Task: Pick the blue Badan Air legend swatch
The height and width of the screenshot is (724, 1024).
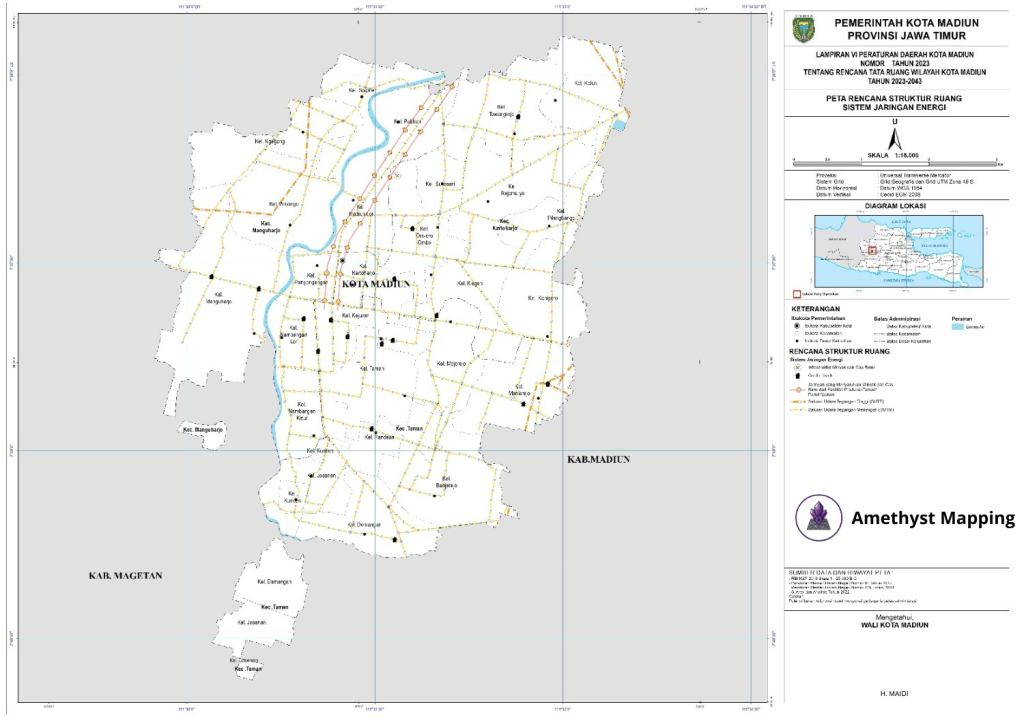Action: pyautogui.click(x=957, y=326)
